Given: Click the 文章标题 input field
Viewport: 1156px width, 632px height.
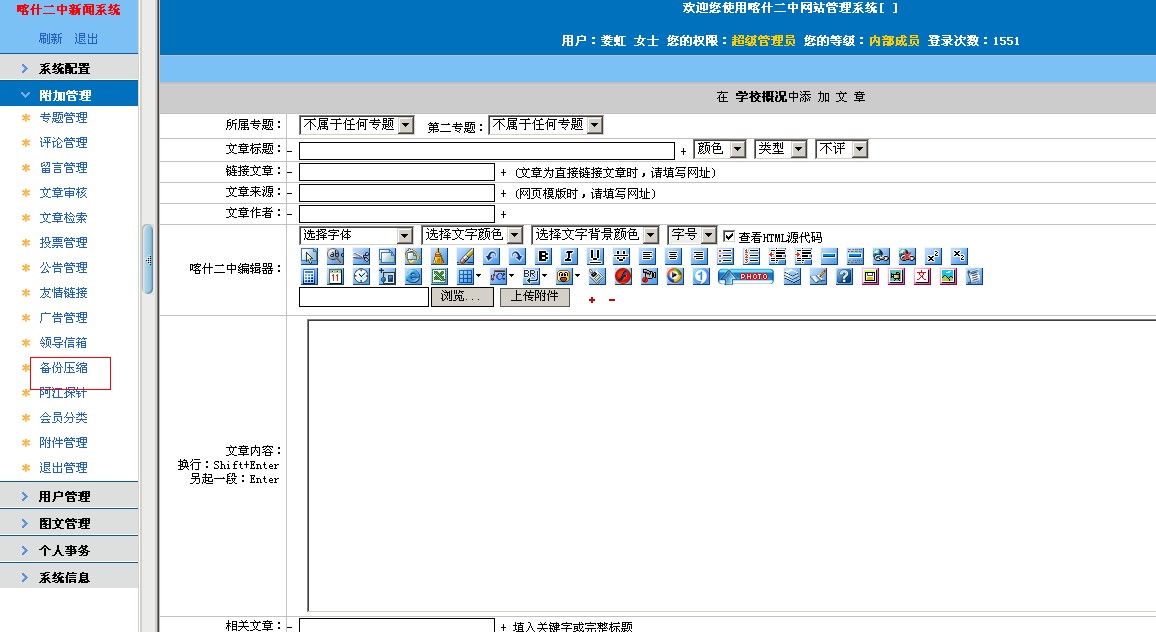Looking at the screenshot, I should (487, 150).
